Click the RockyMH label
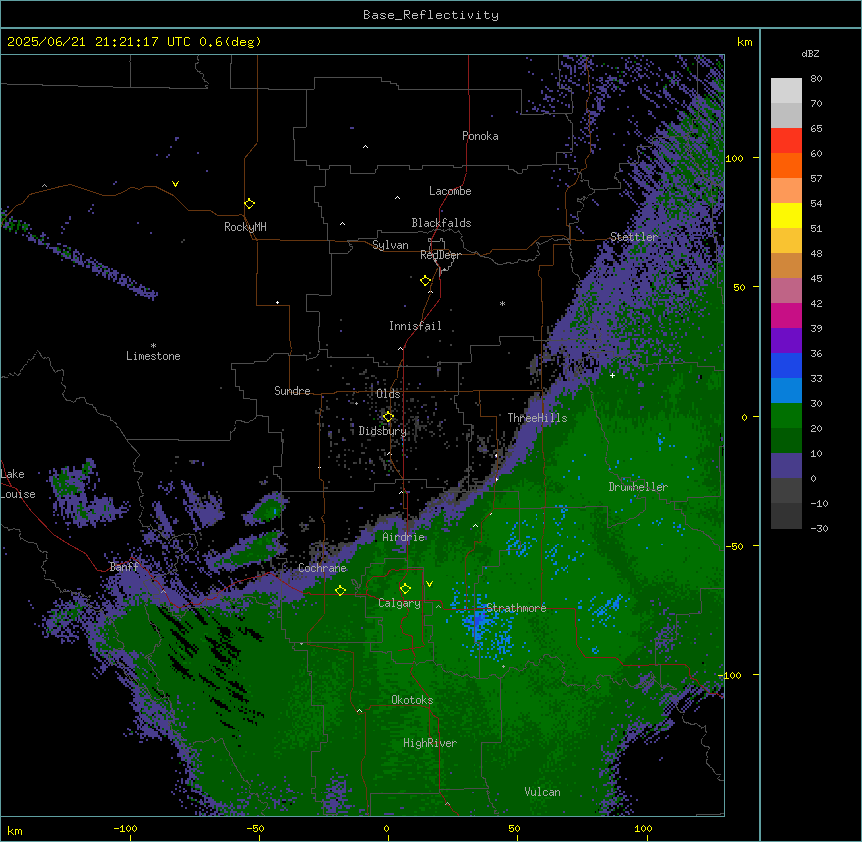862x842 pixels. [245, 227]
